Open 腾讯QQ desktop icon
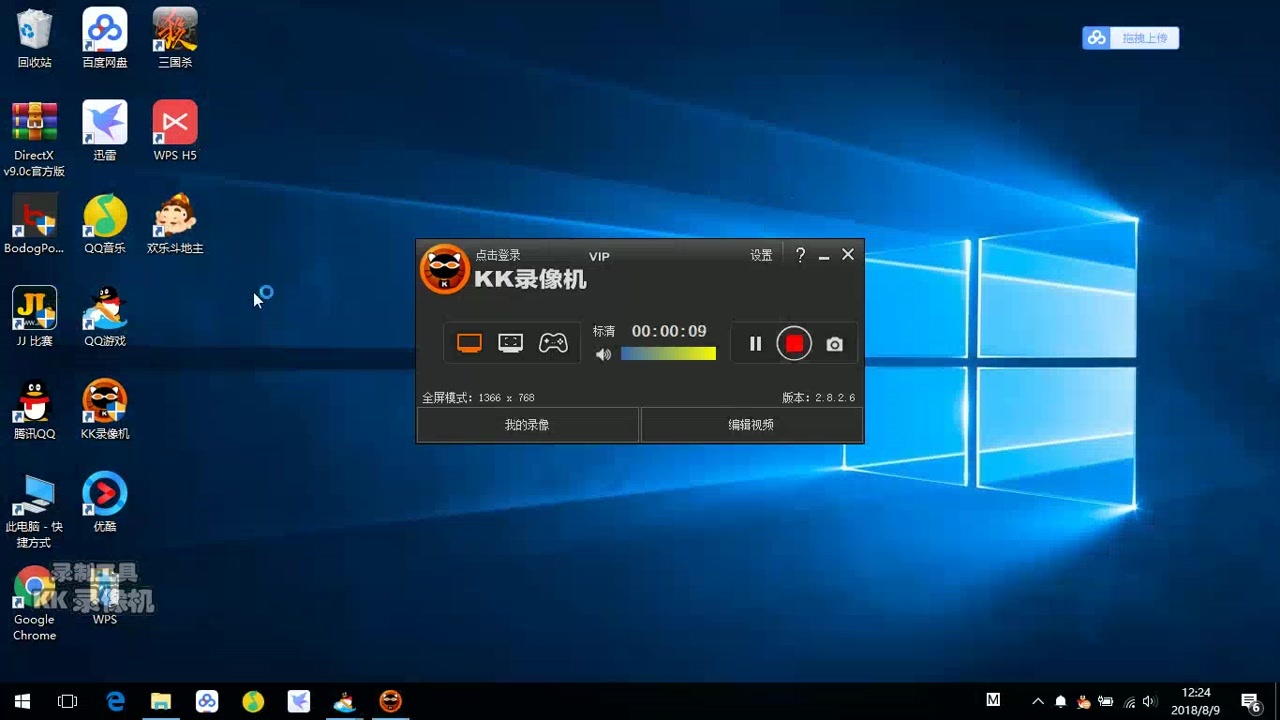The image size is (1280, 720). [x=34, y=410]
